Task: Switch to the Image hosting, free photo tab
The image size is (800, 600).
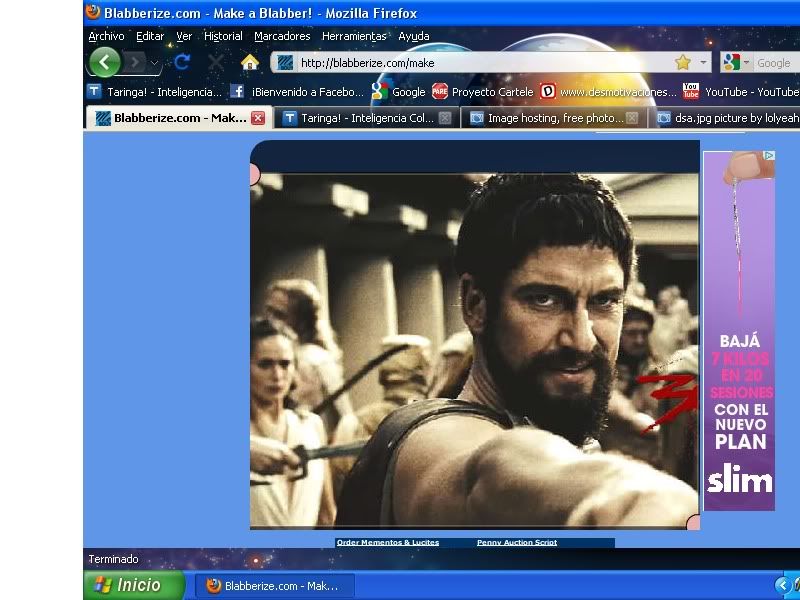Action: click(554, 118)
